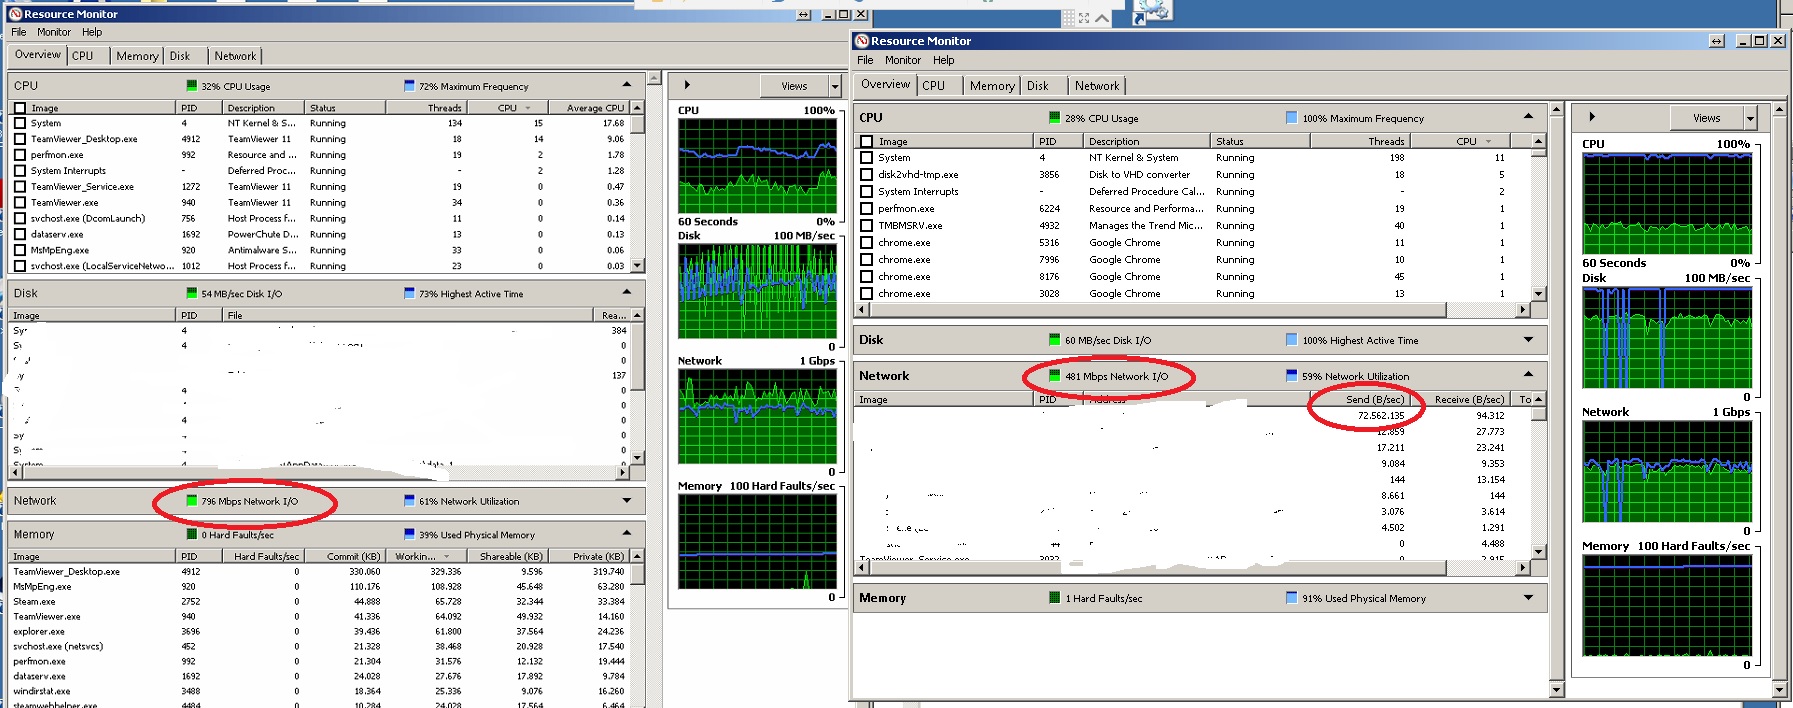Viewport: 1793px width, 708px height.
Task: Open the Monitor menu in the foreground window
Action: pyautogui.click(x=902, y=60)
